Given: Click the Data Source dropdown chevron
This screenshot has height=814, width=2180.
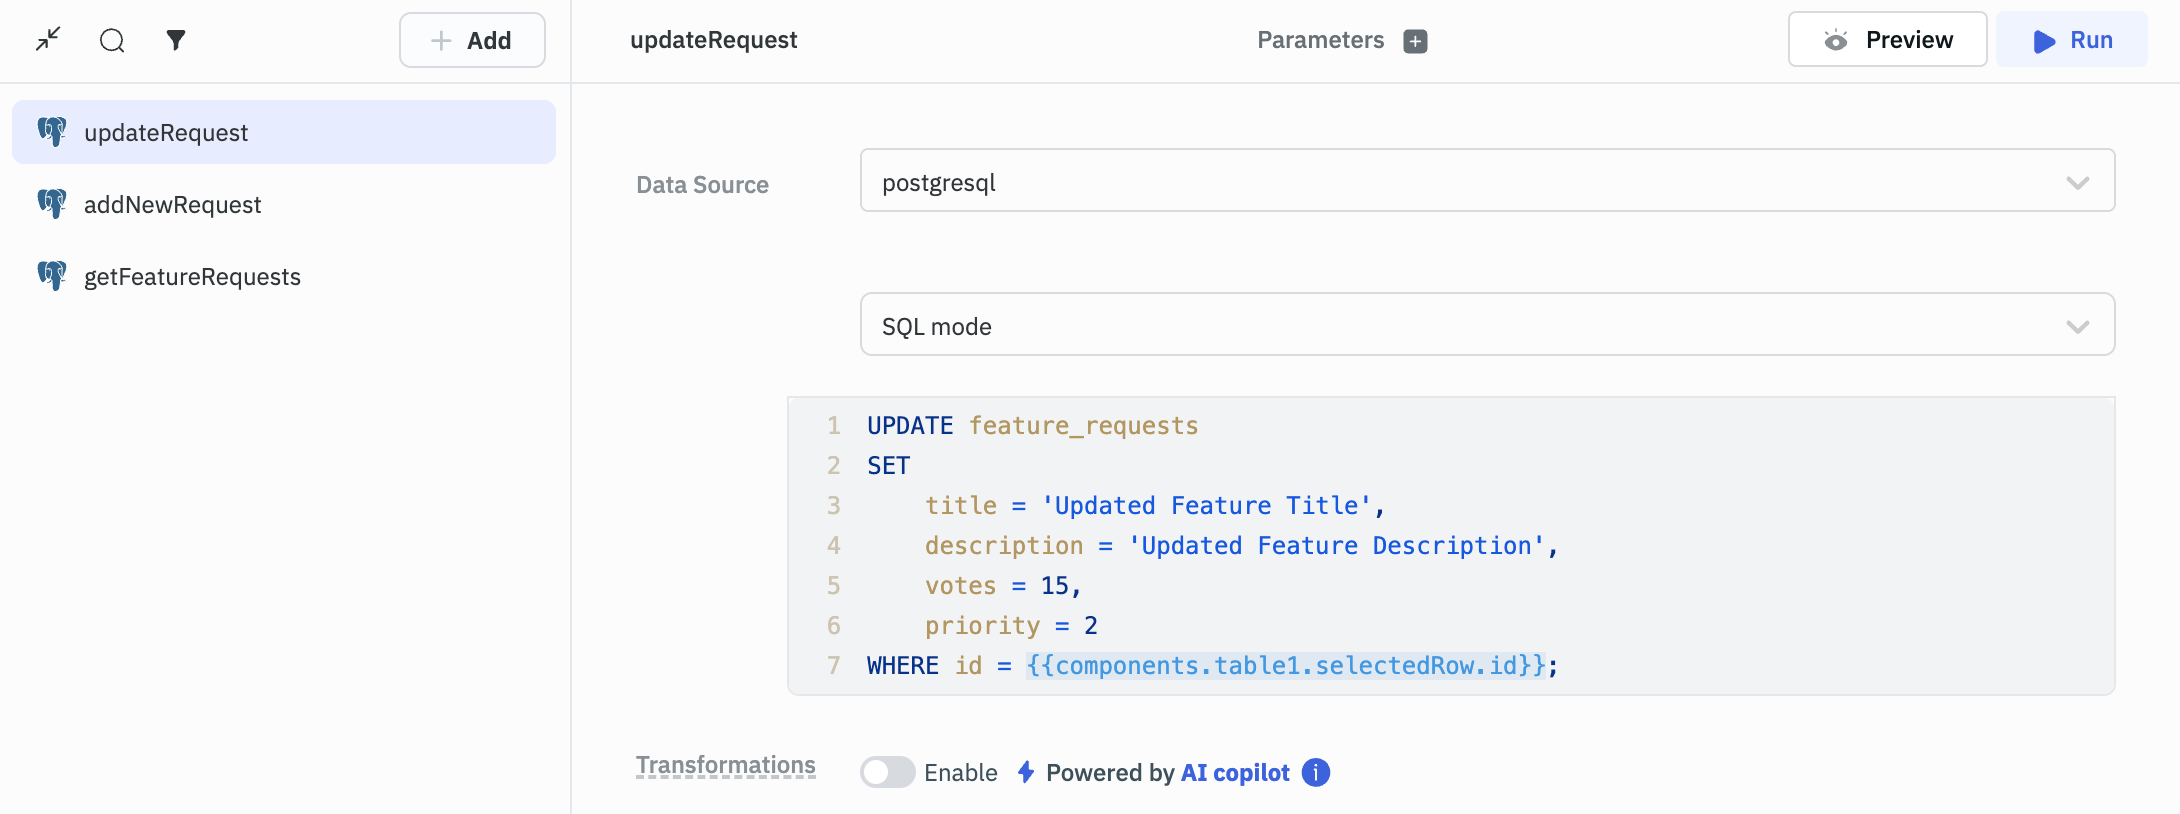Looking at the screenshot, I should click(2077, 183).
